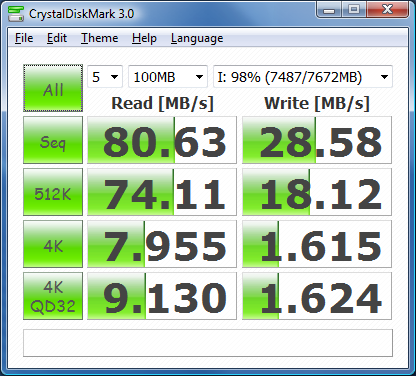Close the CrystalDiskMark window

pos(387,10)
